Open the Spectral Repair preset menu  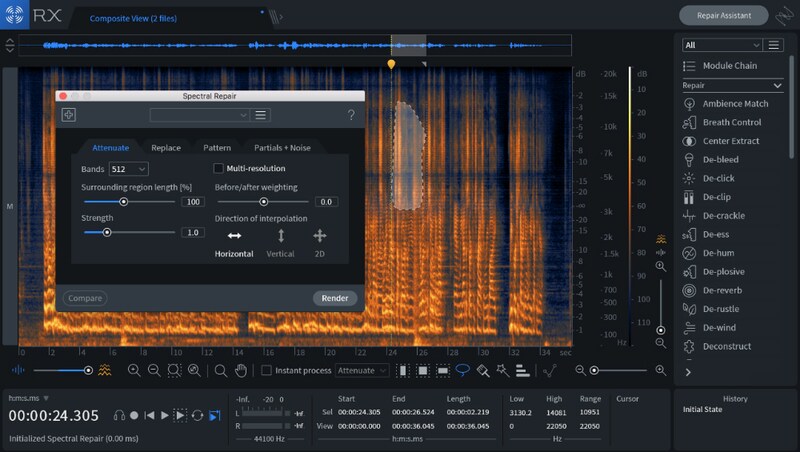261,115
